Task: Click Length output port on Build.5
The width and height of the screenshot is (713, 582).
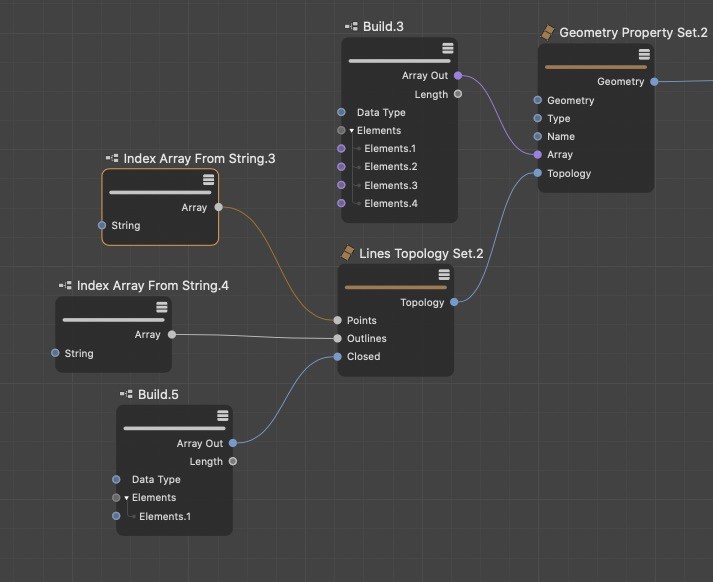Action: pyautogui.click(x=233, y=461)
